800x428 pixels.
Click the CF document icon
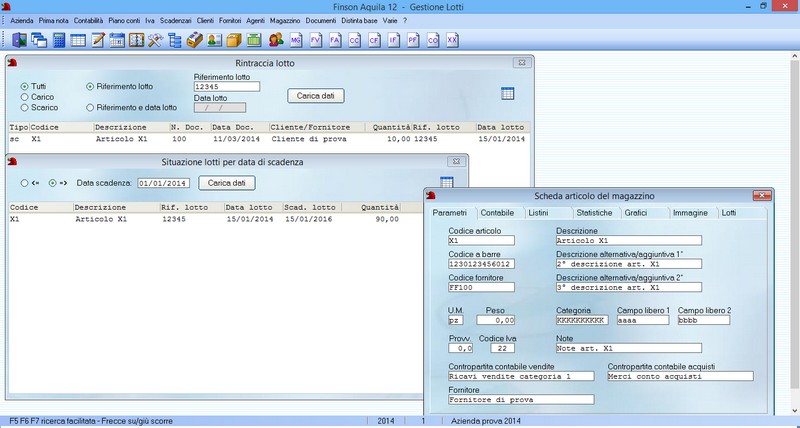tap(374, 40)
